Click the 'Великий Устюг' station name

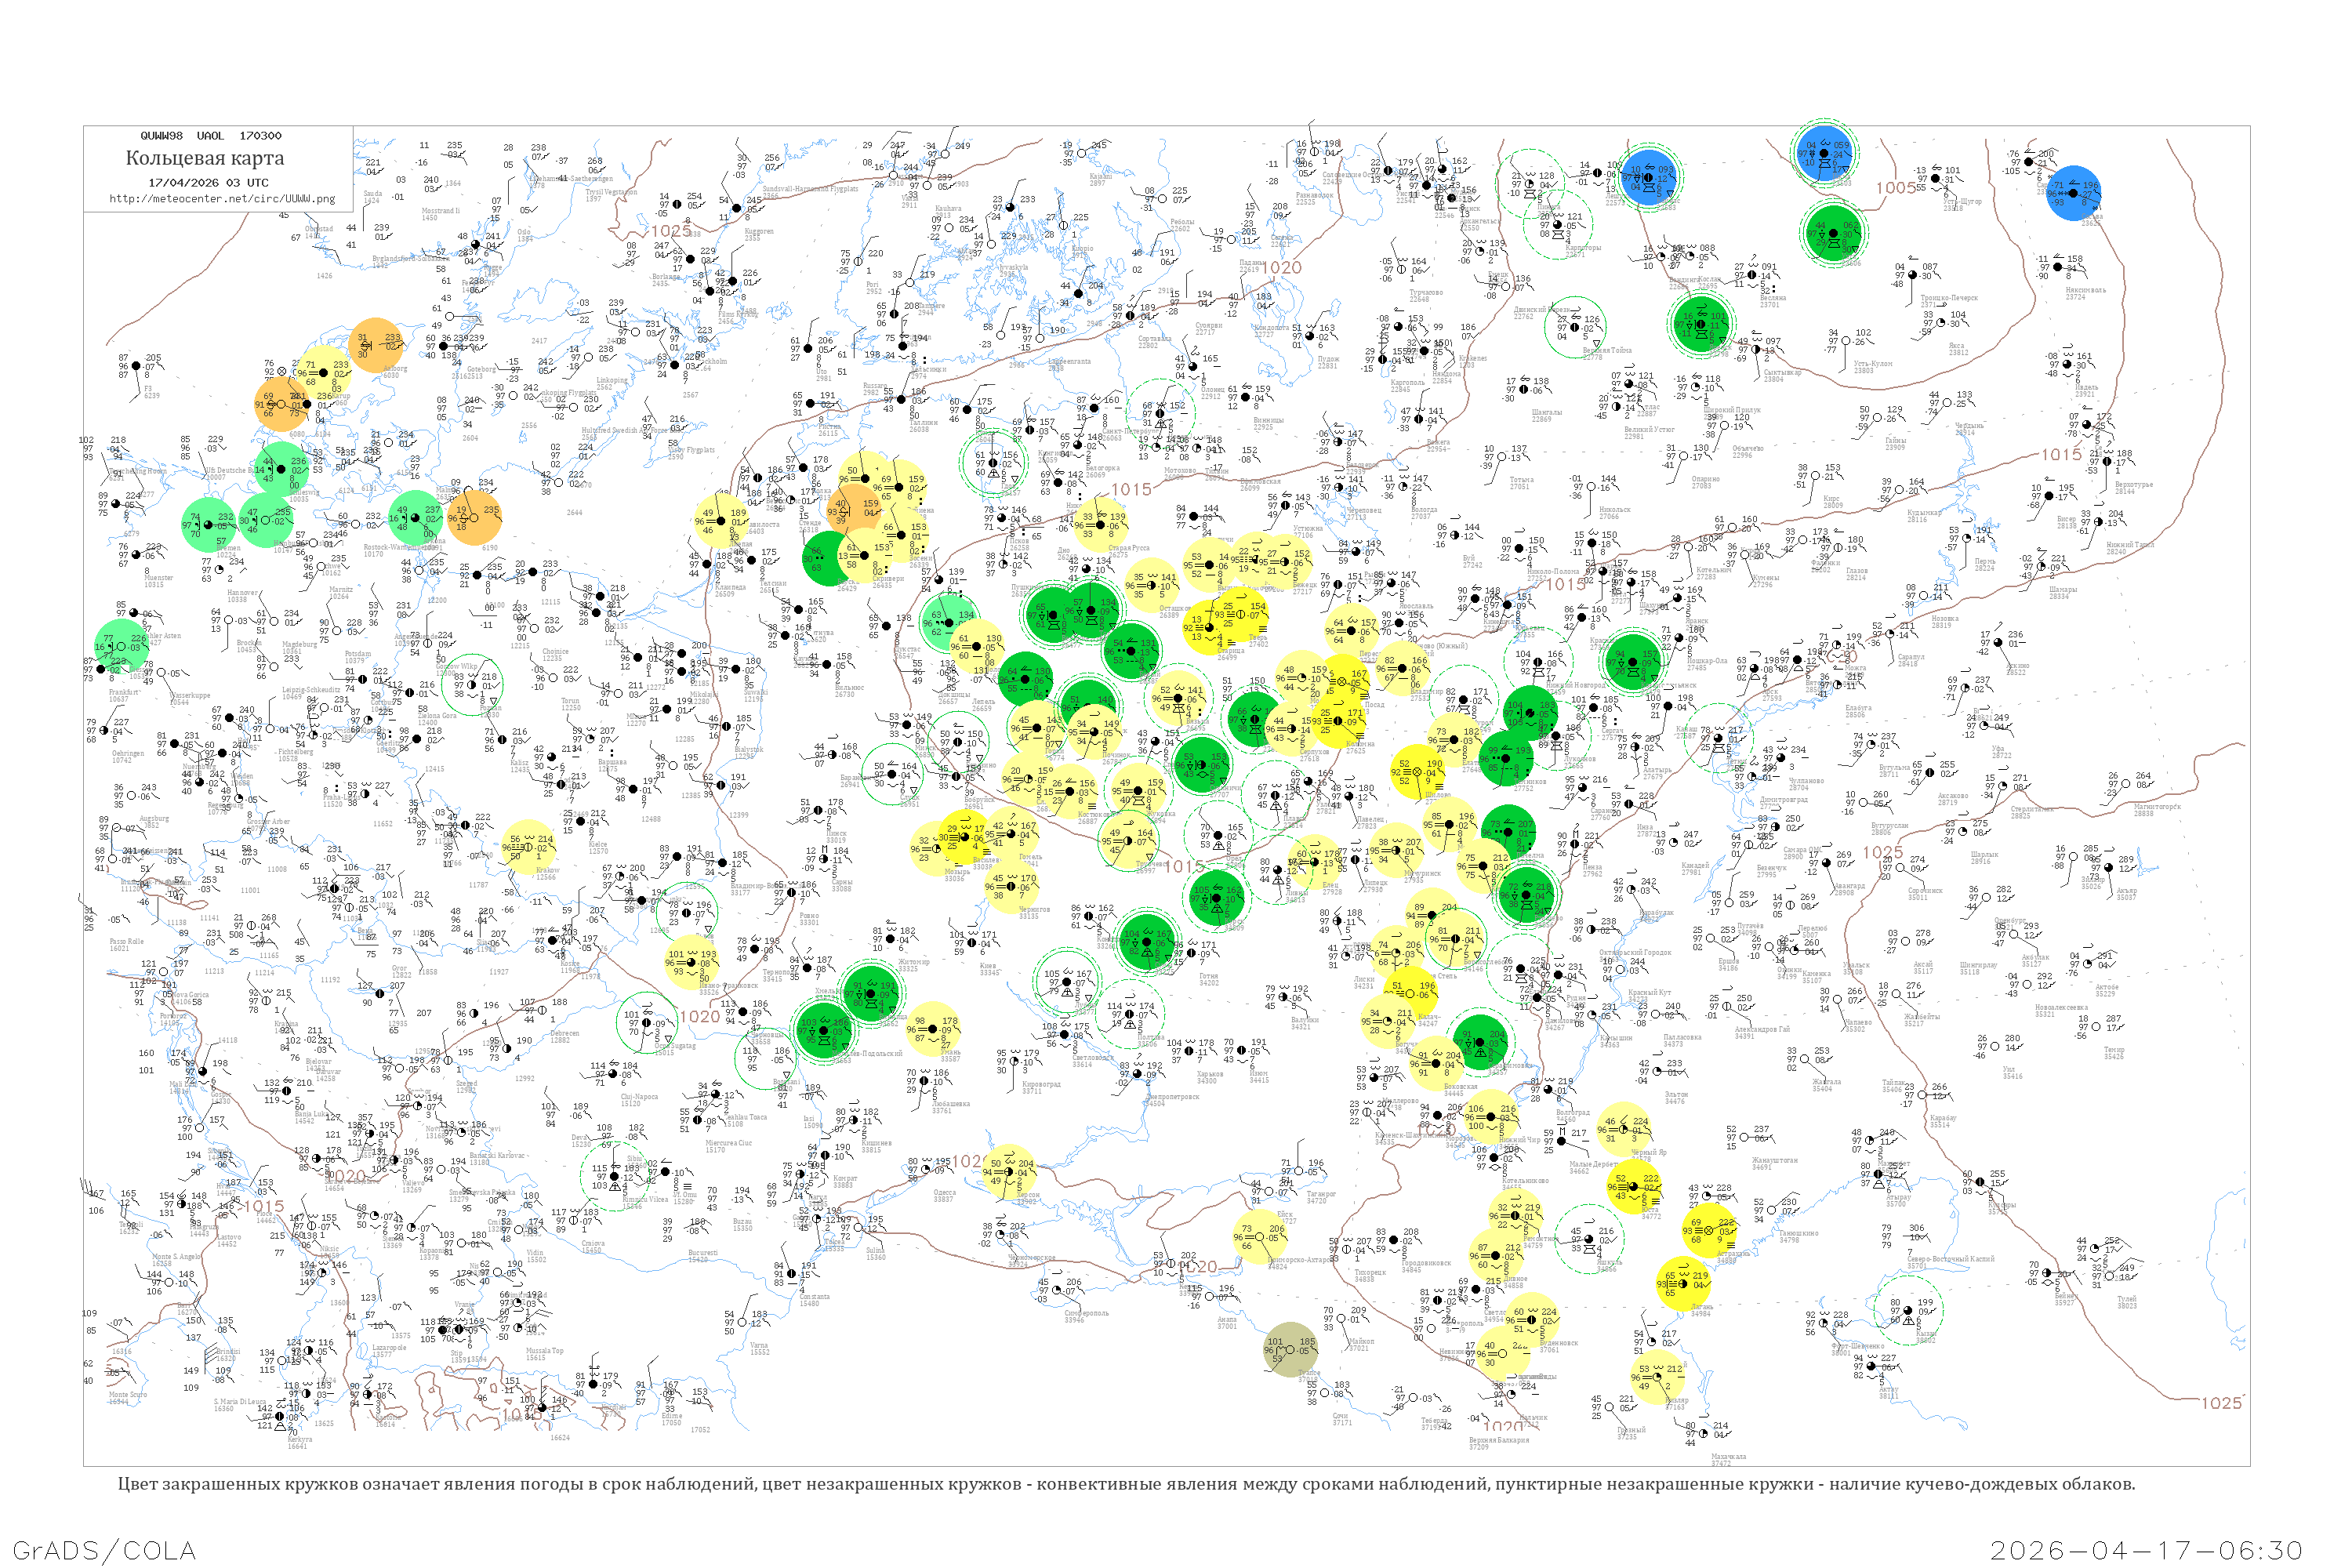(1649, 430)
